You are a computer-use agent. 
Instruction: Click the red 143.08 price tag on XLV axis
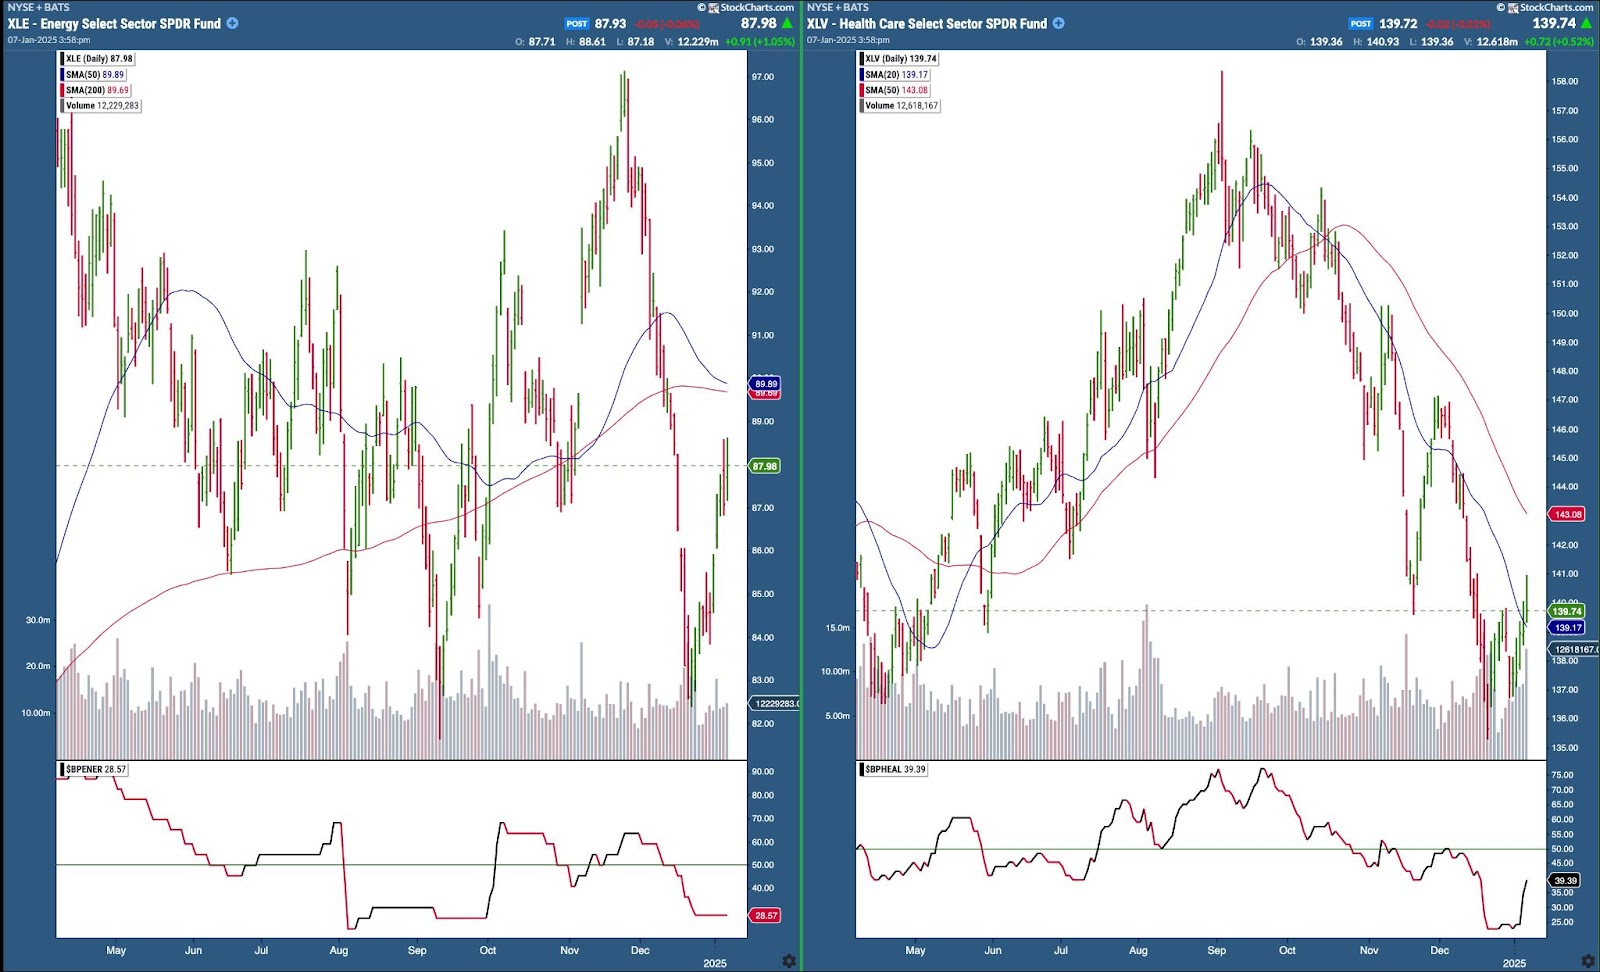click(x=1567, y=514)
